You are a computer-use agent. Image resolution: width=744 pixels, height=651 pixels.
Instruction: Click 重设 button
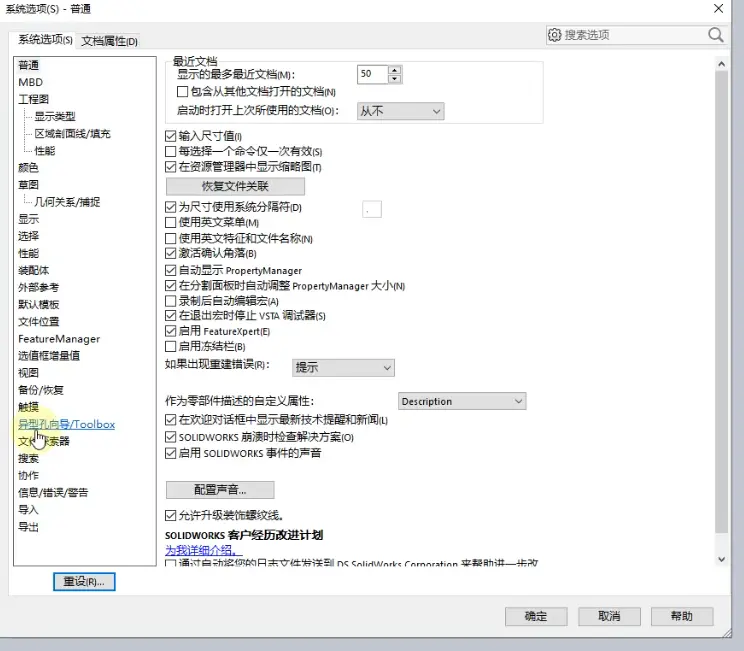point(84,582)
